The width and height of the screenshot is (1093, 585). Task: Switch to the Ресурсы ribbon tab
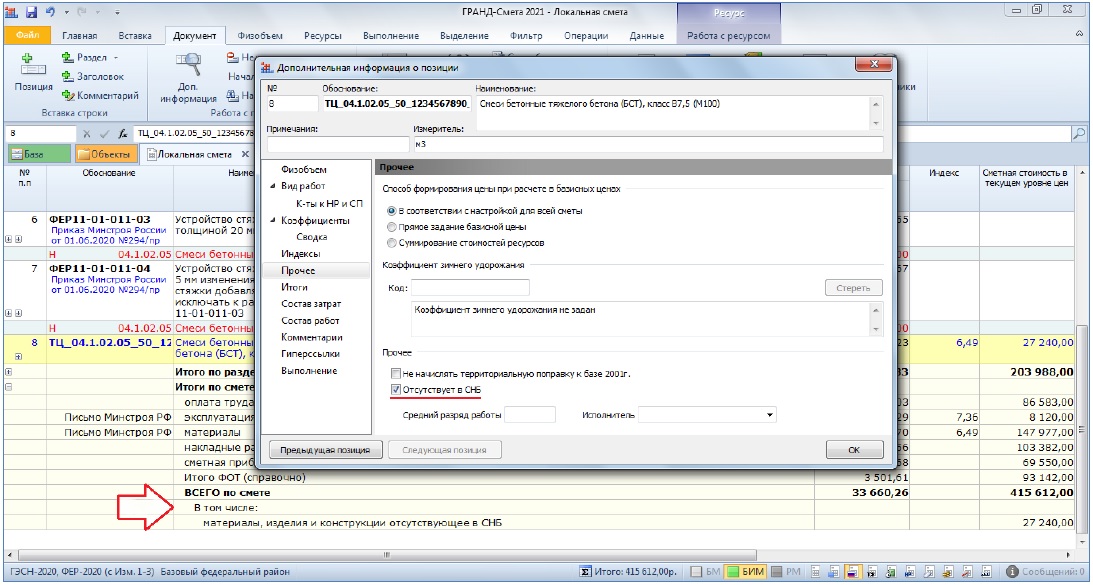click(322, 36)
